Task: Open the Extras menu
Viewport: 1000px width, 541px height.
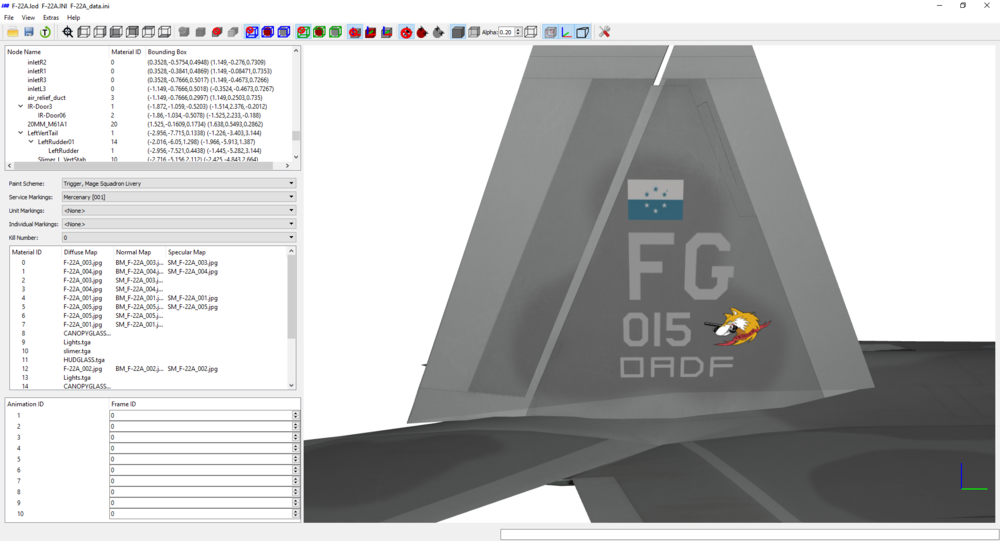Action: pyautogui.click(x=51, y=18)
